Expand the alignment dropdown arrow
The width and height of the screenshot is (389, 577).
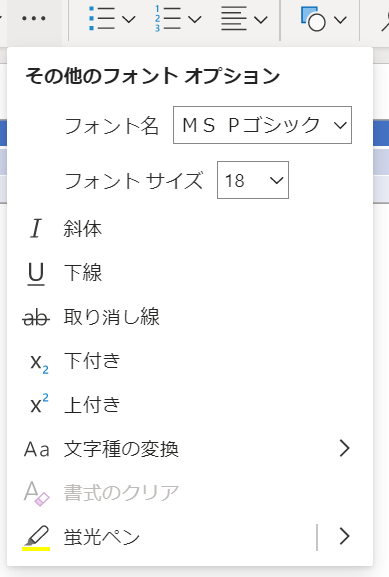pos(261,19)
